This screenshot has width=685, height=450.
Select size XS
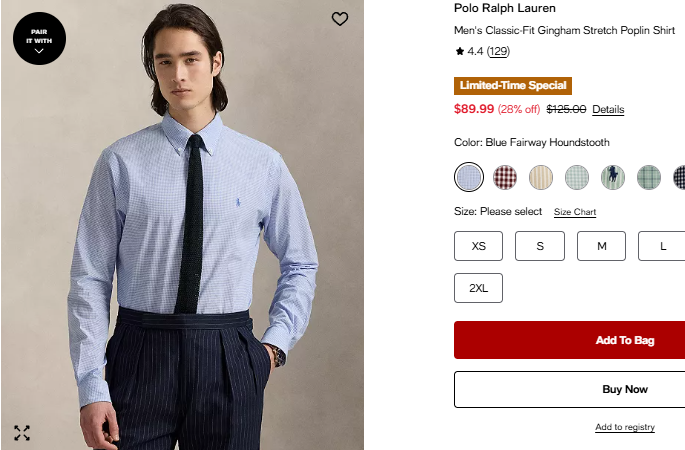[x=479, y=246]
